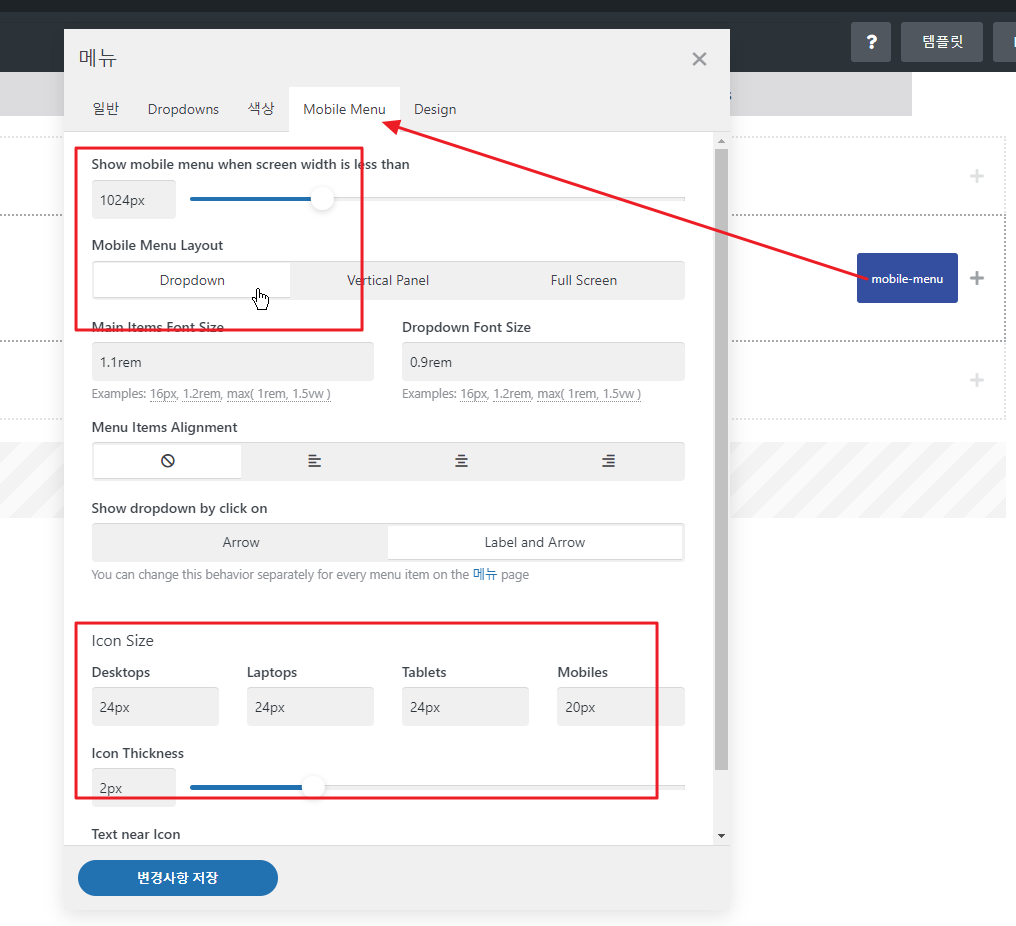Open the 템플릿 button in top bar
The height and width of the screenshot is (926, 1016).
(x=941, y=42)
